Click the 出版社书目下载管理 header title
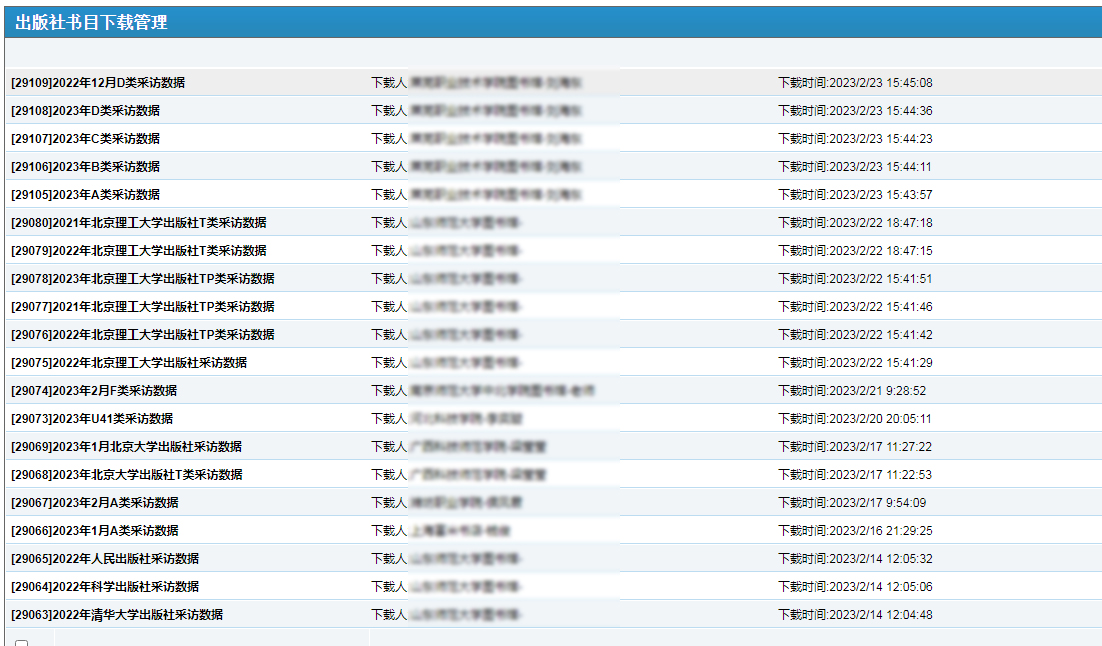This screenshot has height=646, width=1102. click(91, 23)
